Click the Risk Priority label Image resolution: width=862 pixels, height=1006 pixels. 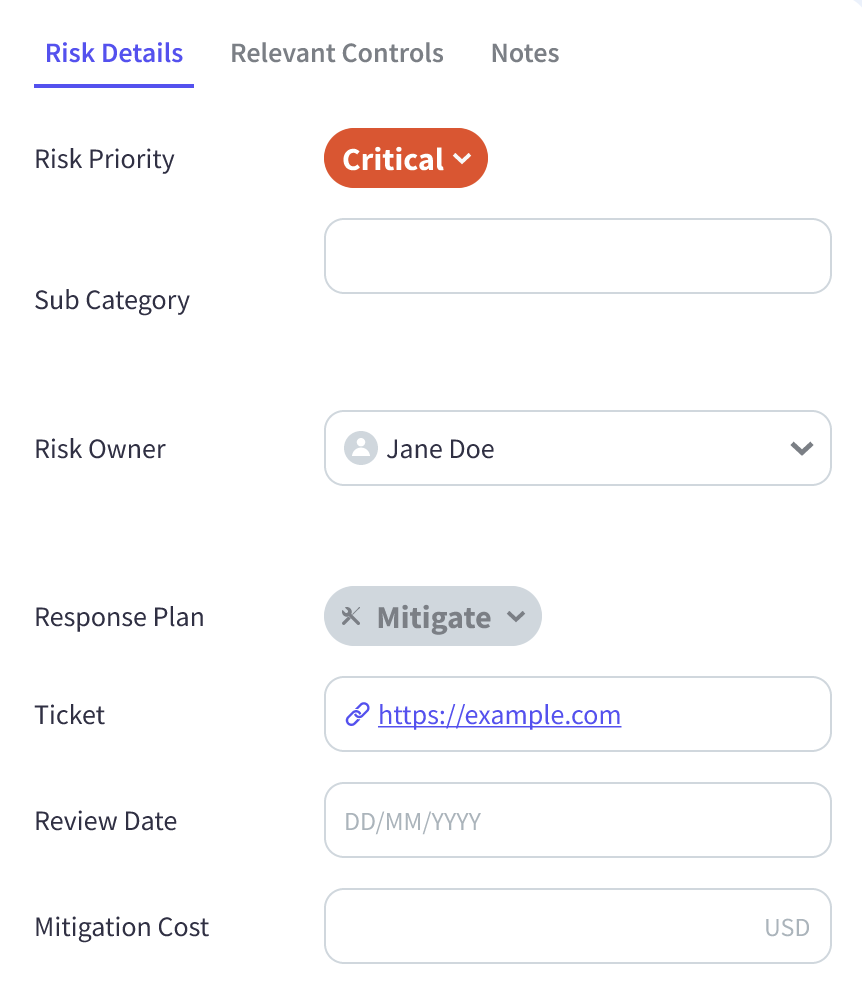104,159
